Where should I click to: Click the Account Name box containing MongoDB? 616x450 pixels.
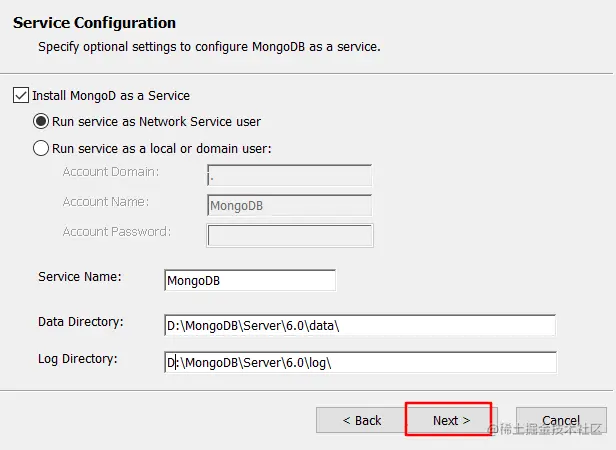(x=289, y=206)
